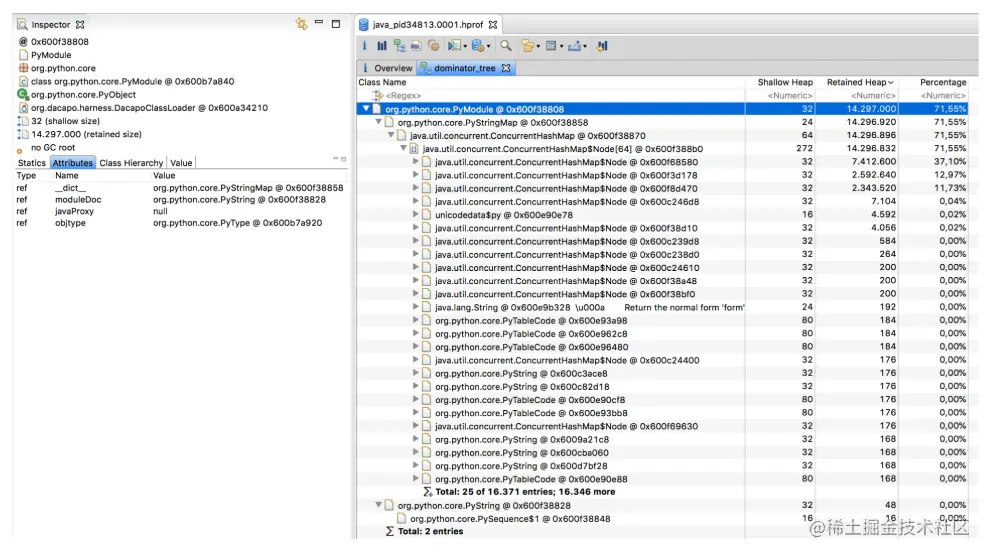
Task: Open the Overview info toolbar icon
Action: [364, 45]
